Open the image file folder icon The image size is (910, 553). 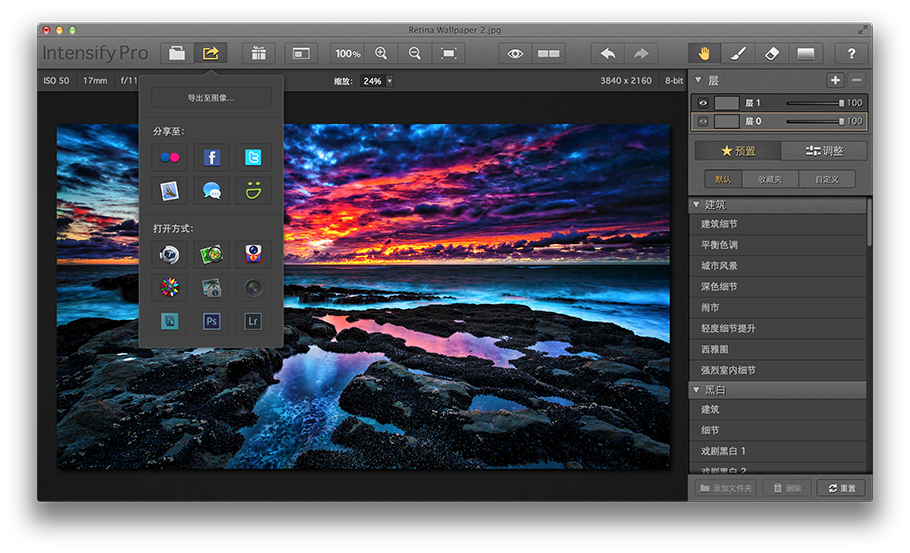[177, 53]
